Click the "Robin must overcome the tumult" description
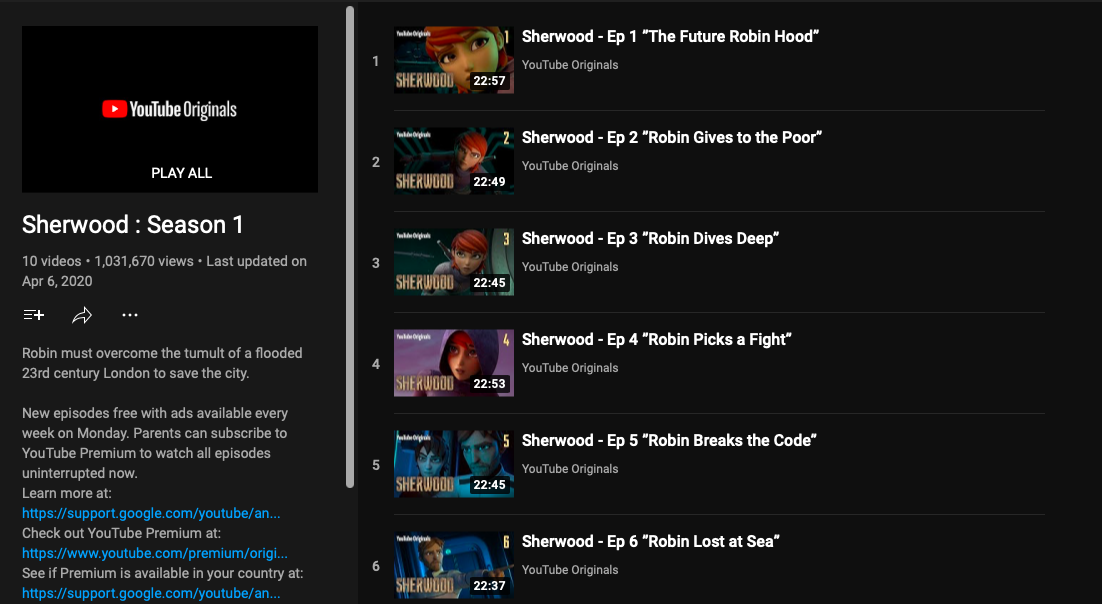The image size is (1102, 604). 162,363
